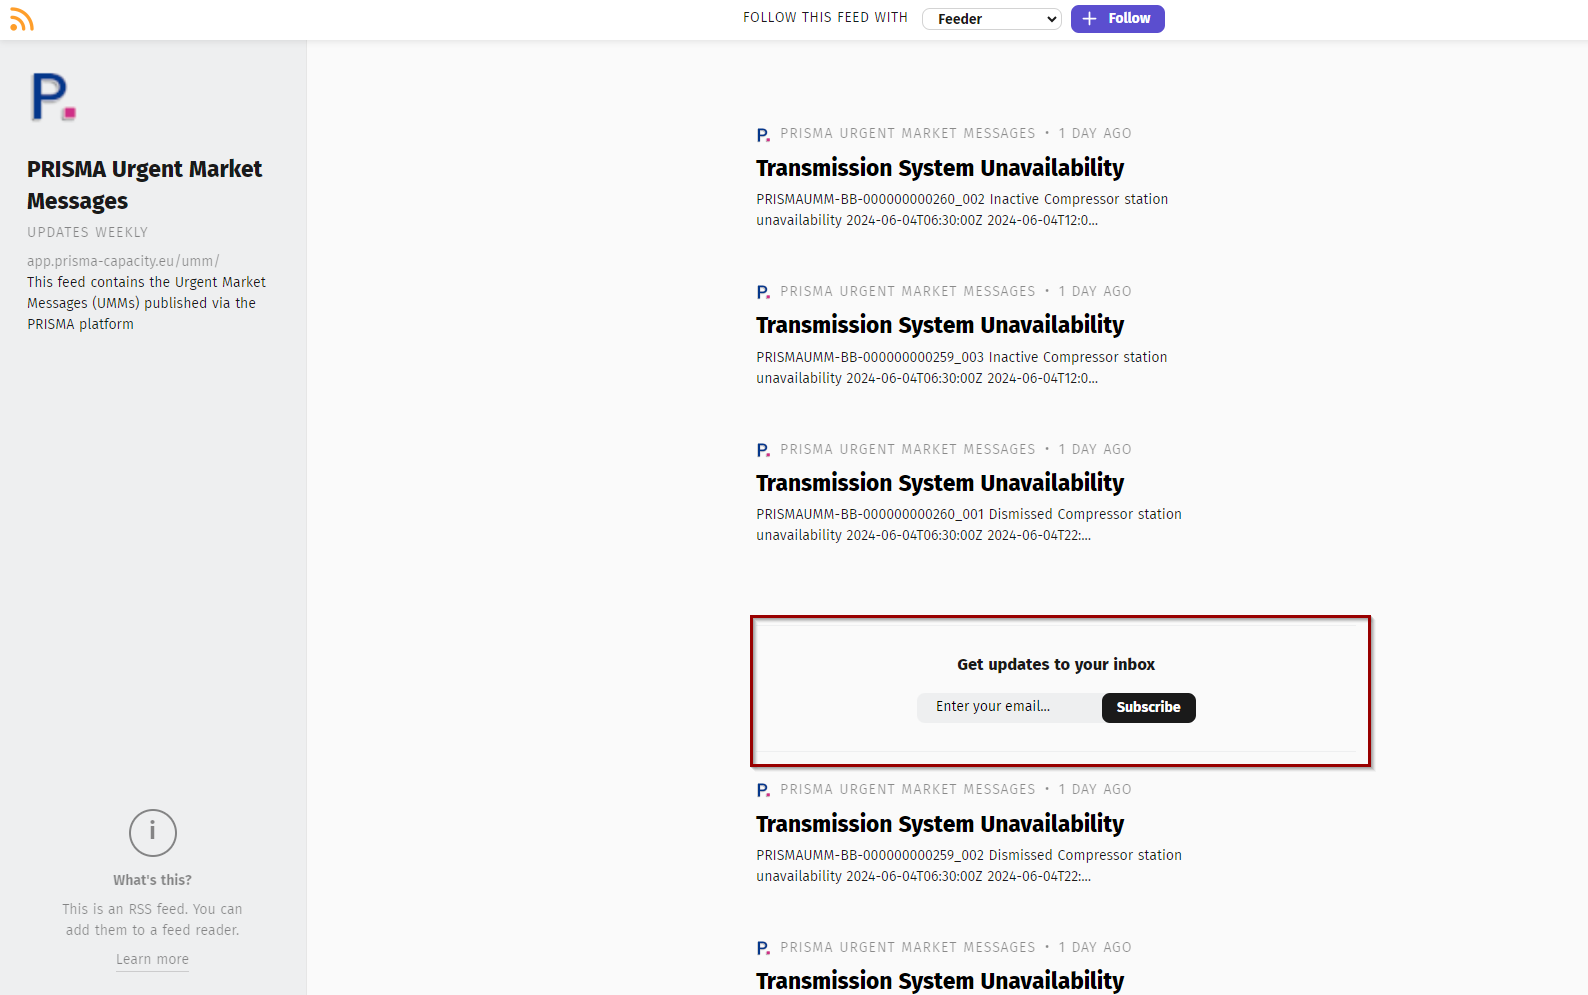Viewport: 1588px width, 995px height.
Task: Open the last Transmission System Unavailability headline
Action: [939, 980]
